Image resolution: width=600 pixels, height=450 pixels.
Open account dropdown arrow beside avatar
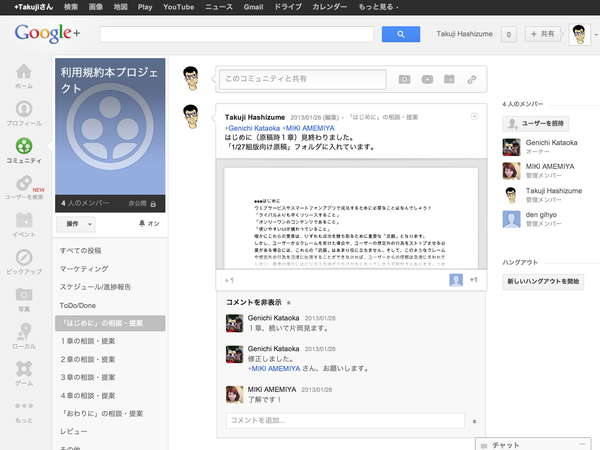(x=596, y=35)
